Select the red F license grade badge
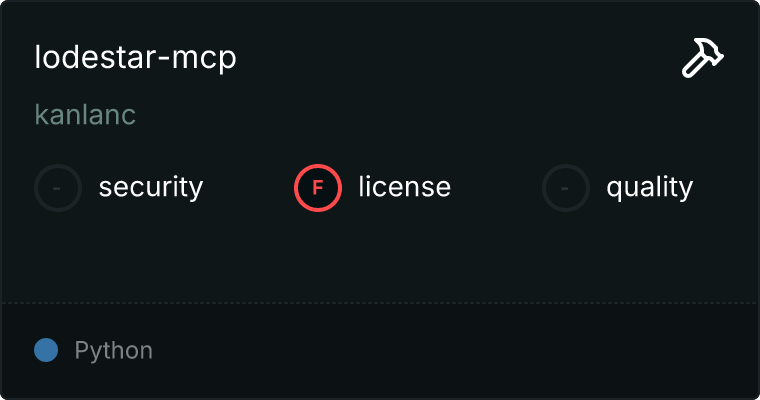Viewport: 760px width, 400px height. (x=317, y=188)
